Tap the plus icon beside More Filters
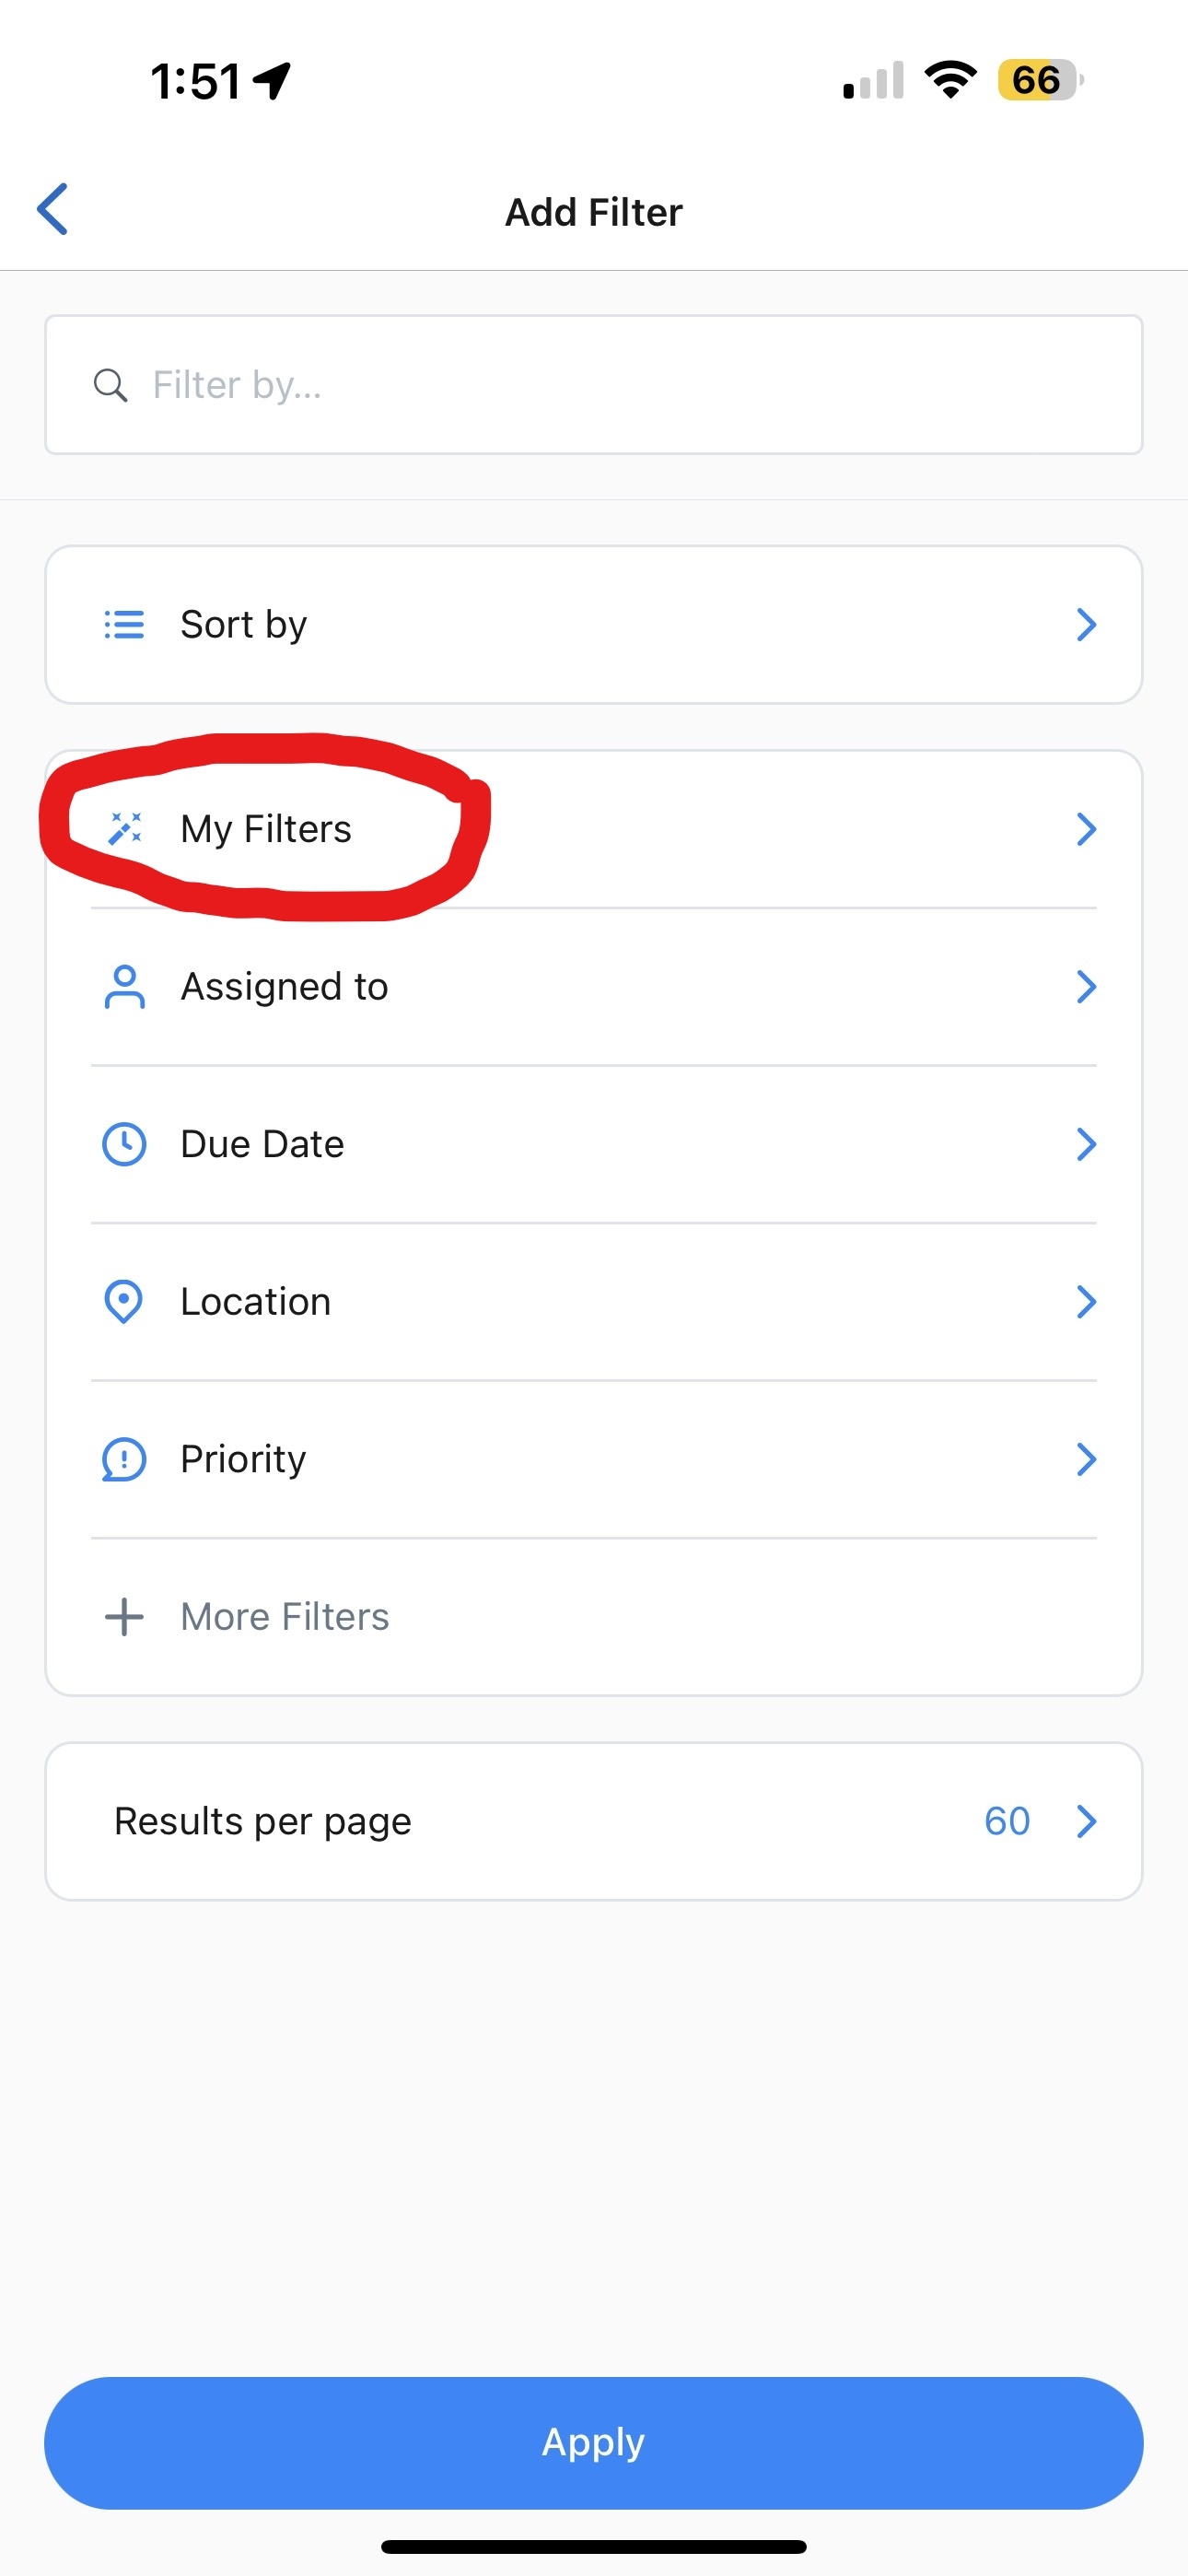 coord(124,1617)
